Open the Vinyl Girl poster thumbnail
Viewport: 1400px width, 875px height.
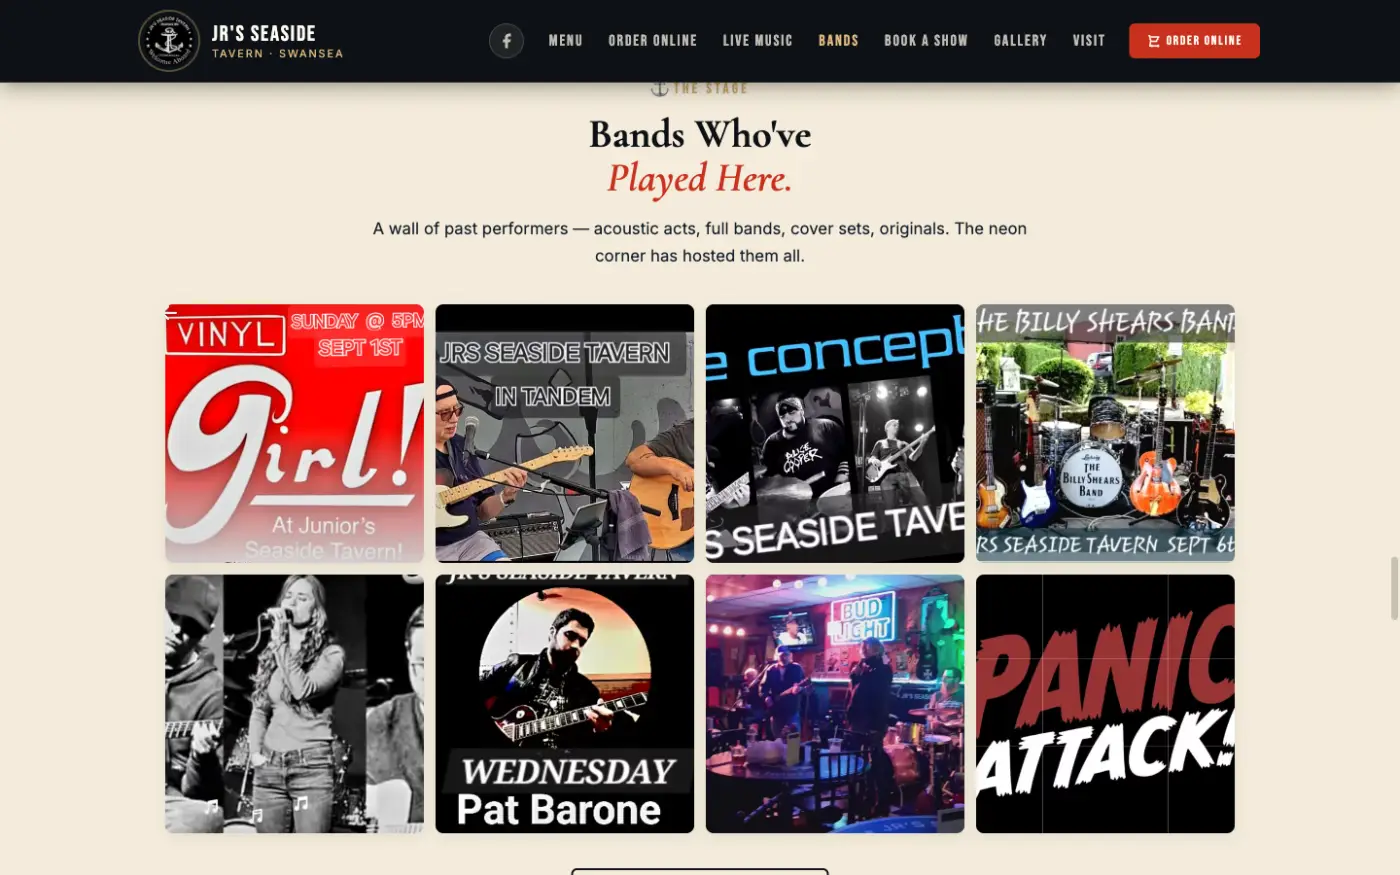[294, 433]
